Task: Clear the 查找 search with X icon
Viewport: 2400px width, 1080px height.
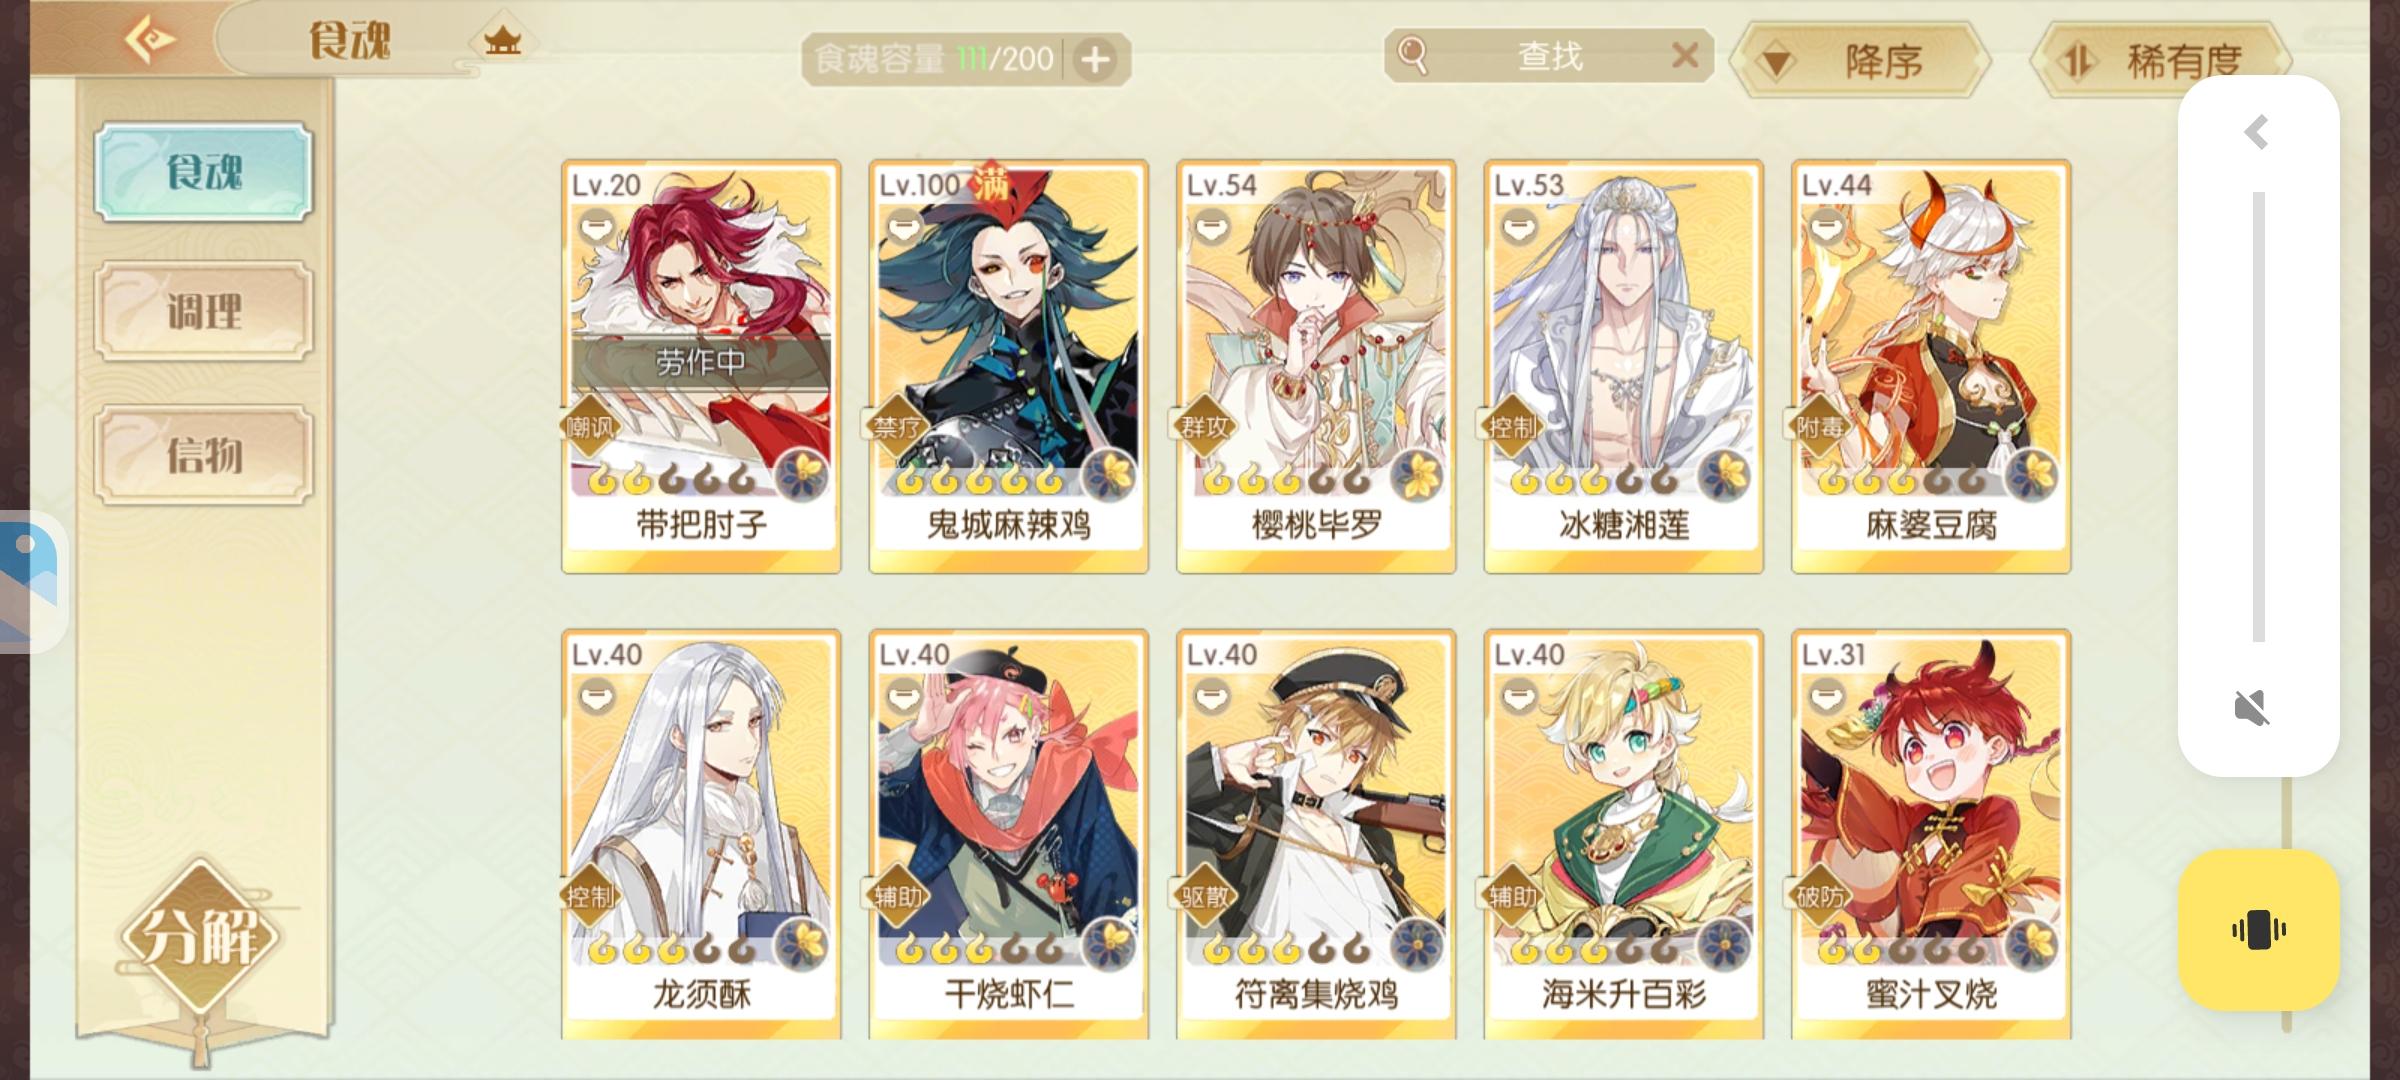Action: point(1685,56)
